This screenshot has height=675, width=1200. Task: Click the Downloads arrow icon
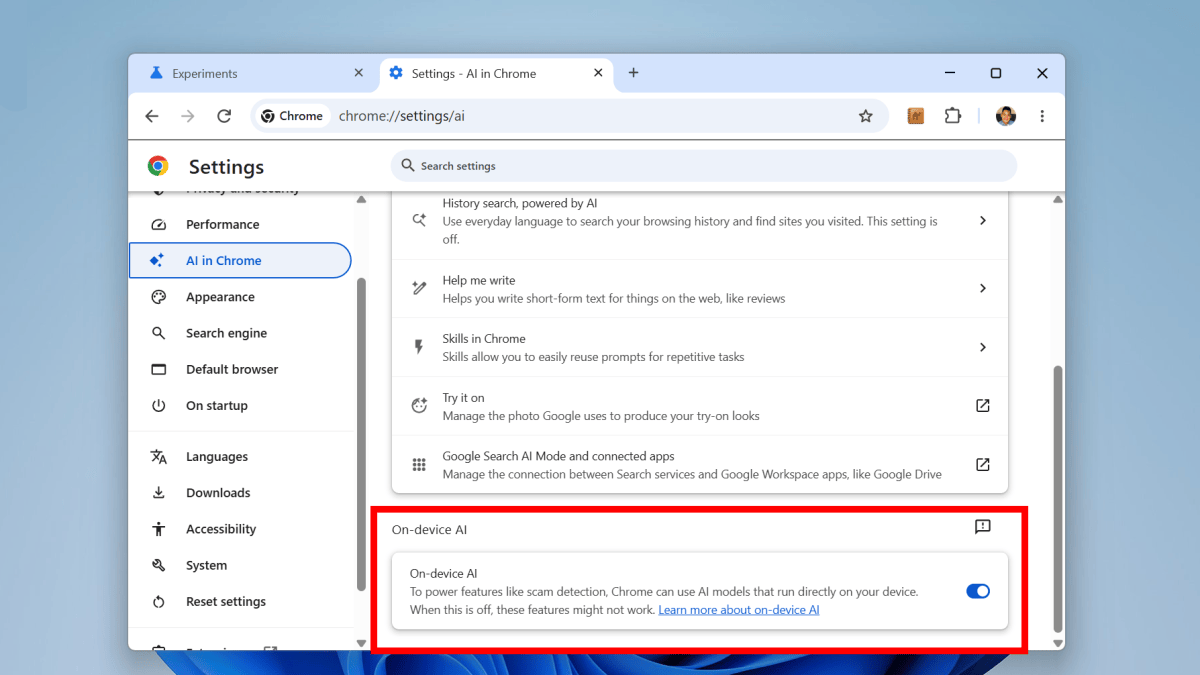point(158,493)
